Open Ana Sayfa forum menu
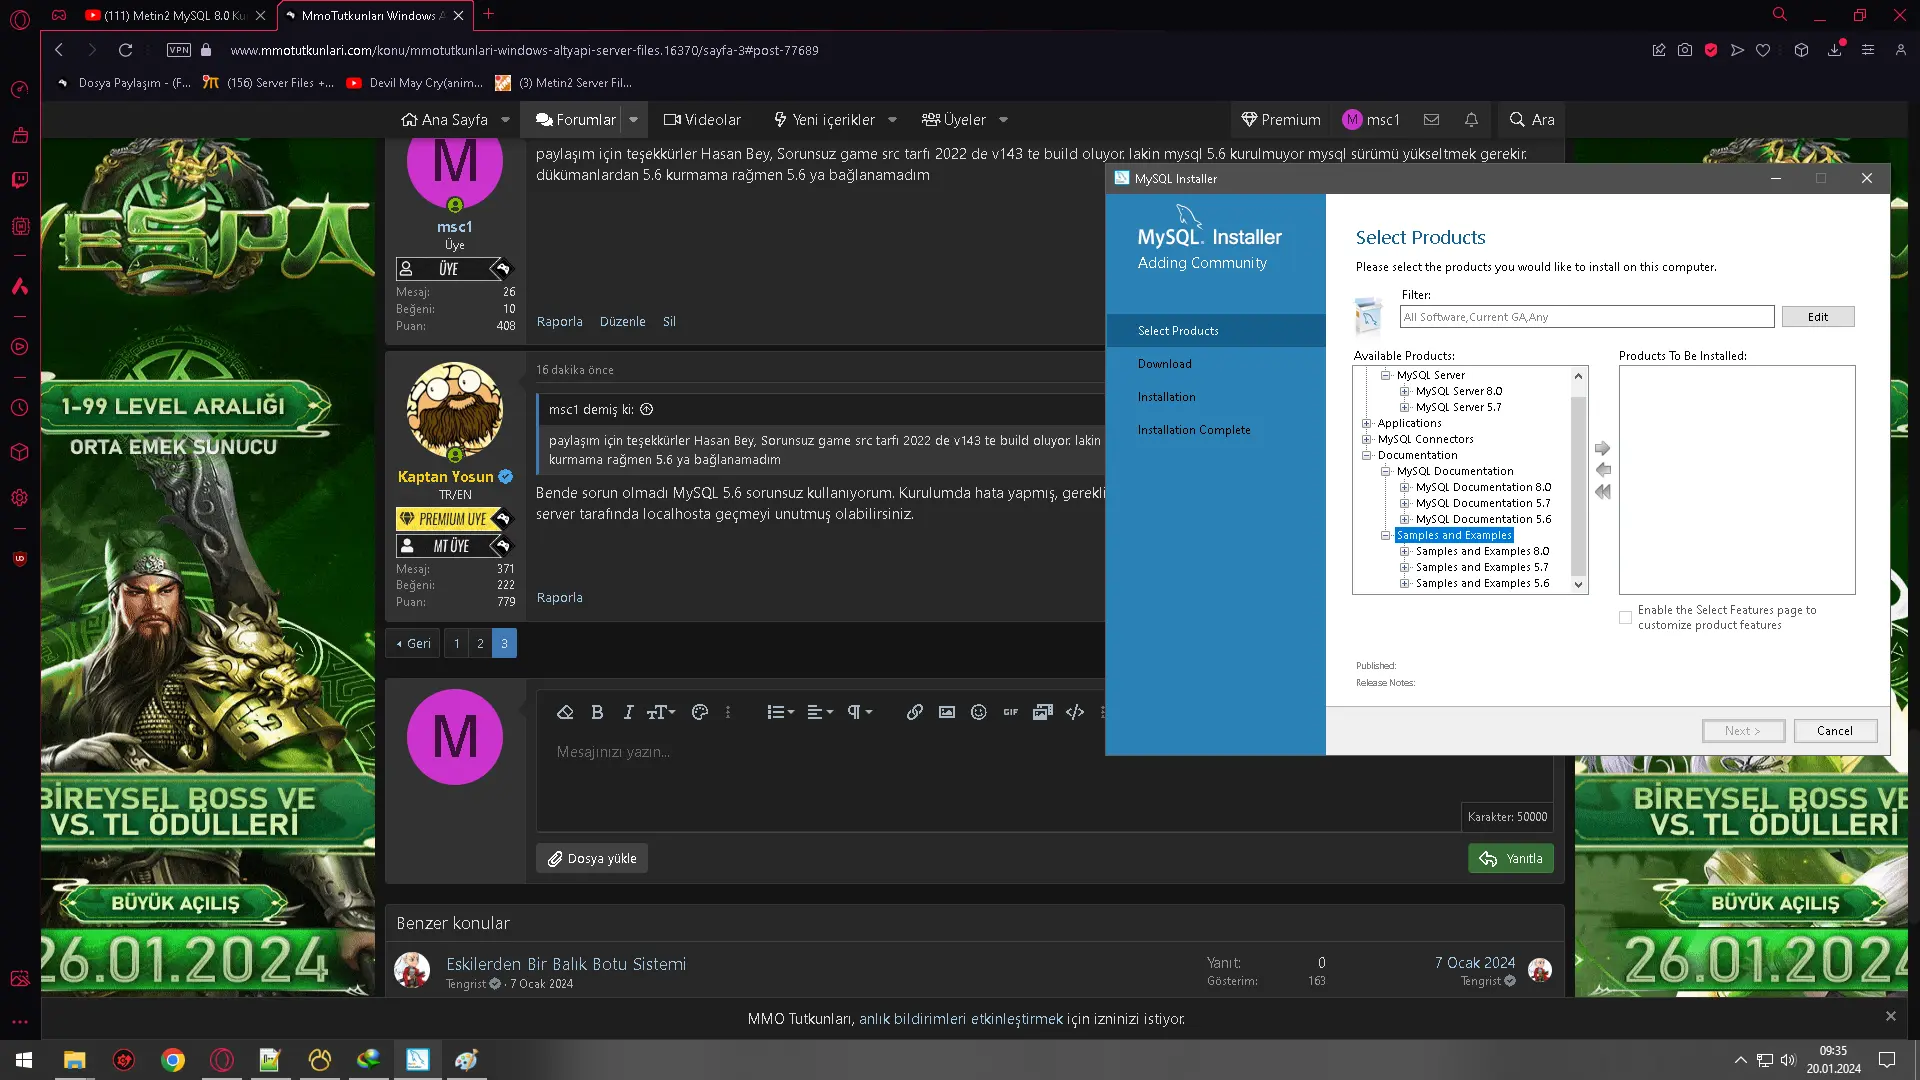 point(445,119)
